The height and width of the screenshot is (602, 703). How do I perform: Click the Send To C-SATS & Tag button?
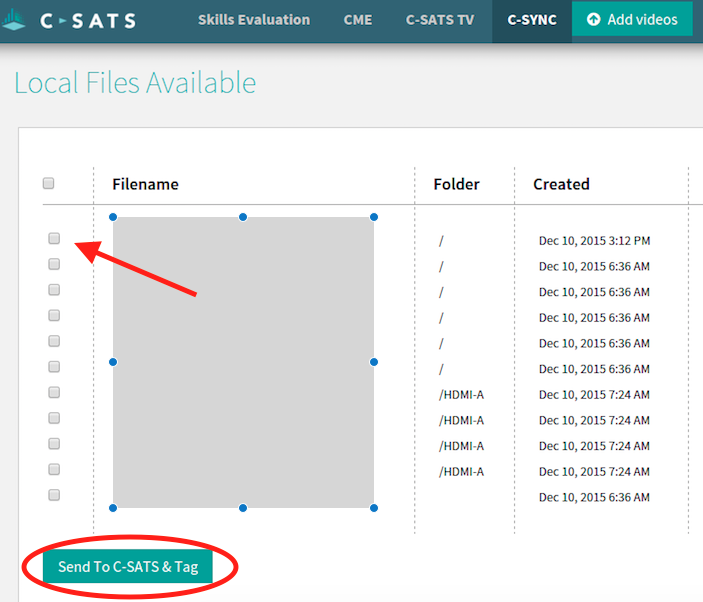(x=128, y=566)
